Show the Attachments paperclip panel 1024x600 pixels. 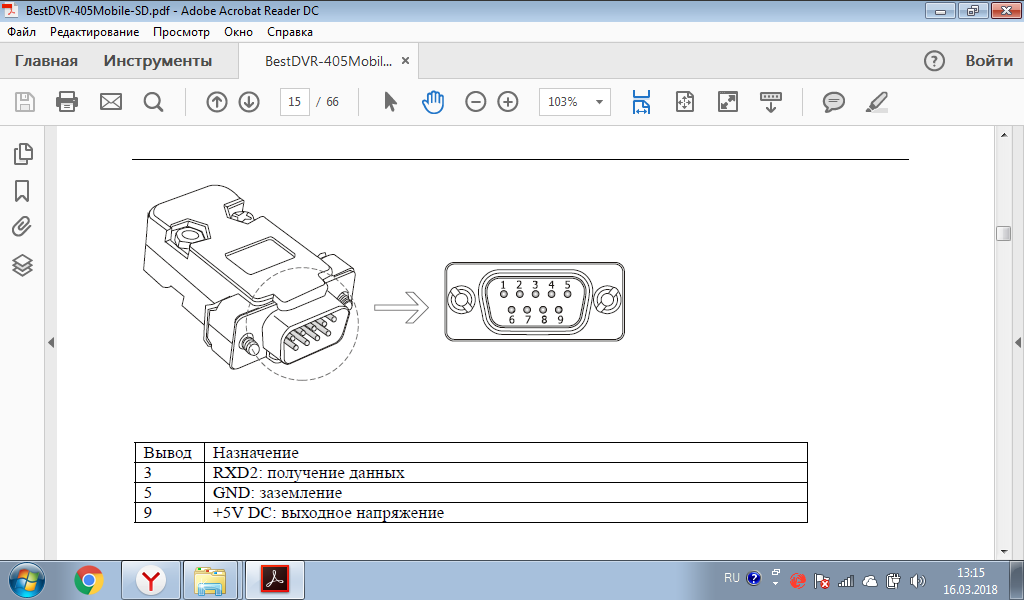pos(22,227)
